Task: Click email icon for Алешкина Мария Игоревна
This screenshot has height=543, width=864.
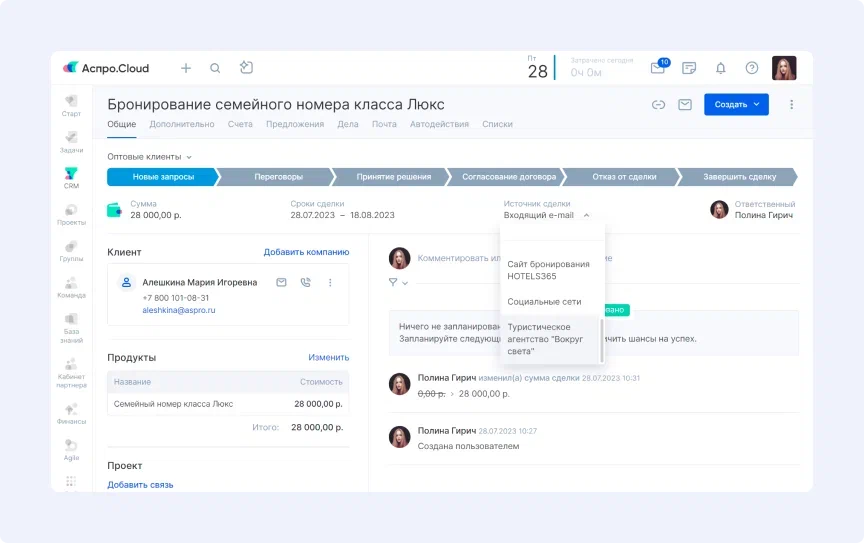Action: coord(281,282)
